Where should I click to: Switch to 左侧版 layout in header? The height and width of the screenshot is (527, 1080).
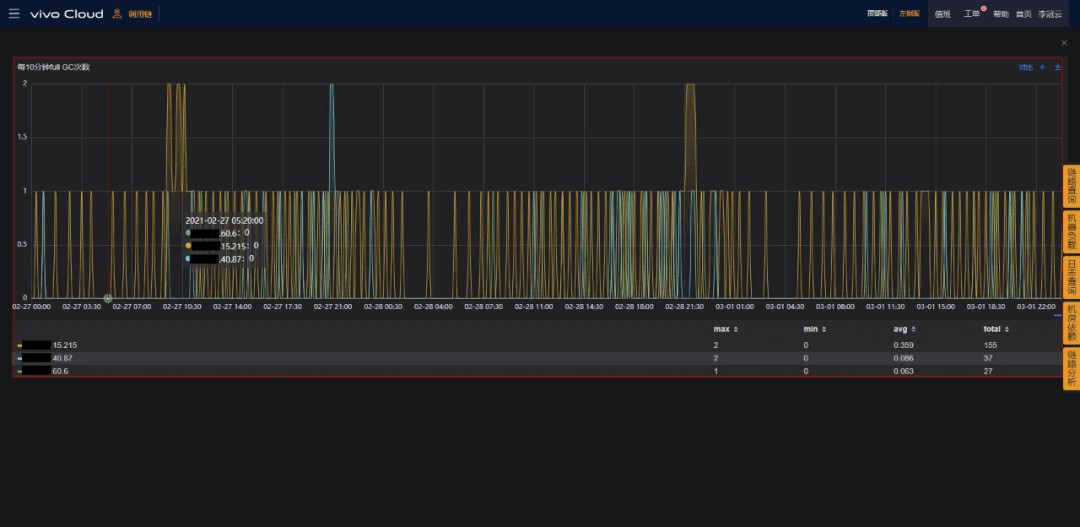909,14
